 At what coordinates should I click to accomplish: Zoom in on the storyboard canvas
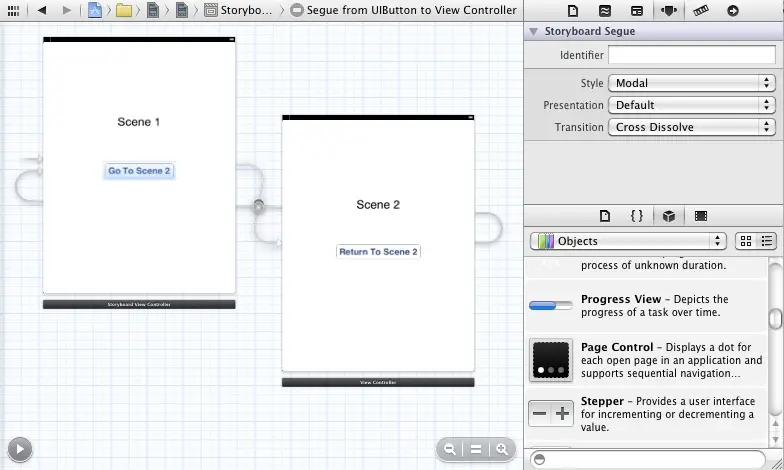pyautogui.click(x=502, y=450)
